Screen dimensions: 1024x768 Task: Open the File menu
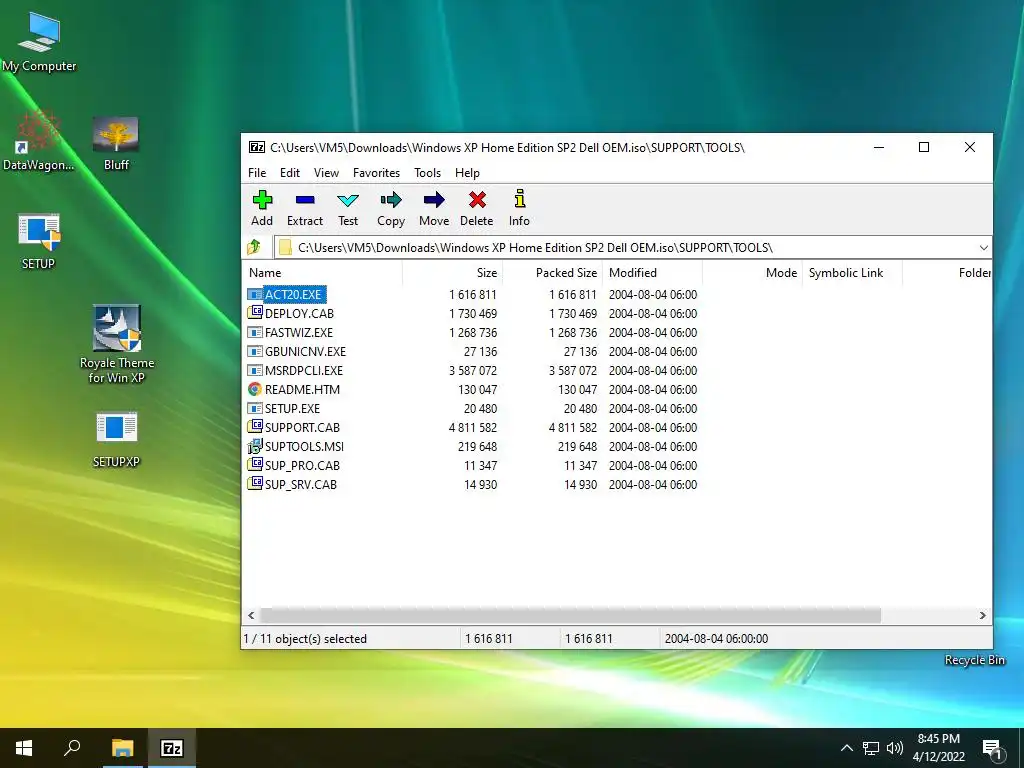click(257, 172)
